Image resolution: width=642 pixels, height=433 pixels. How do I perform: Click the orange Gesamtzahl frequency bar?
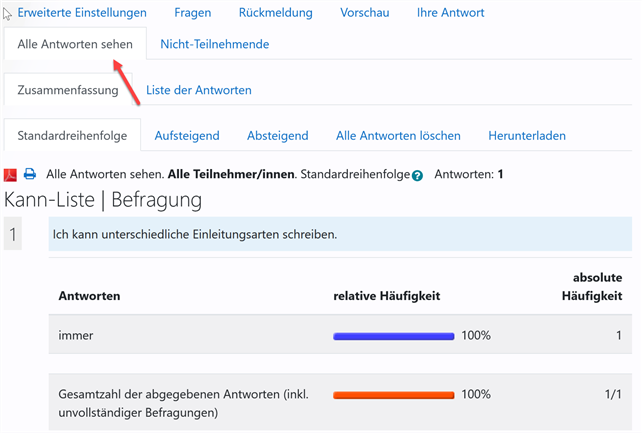393,394
